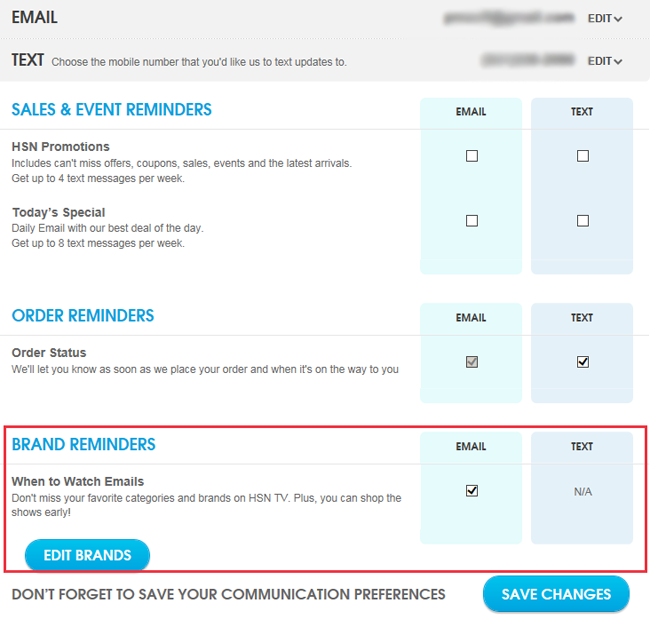The image size is (650, 635).
Task: Select the blurred email address field
Action: (x=509, y=18)
